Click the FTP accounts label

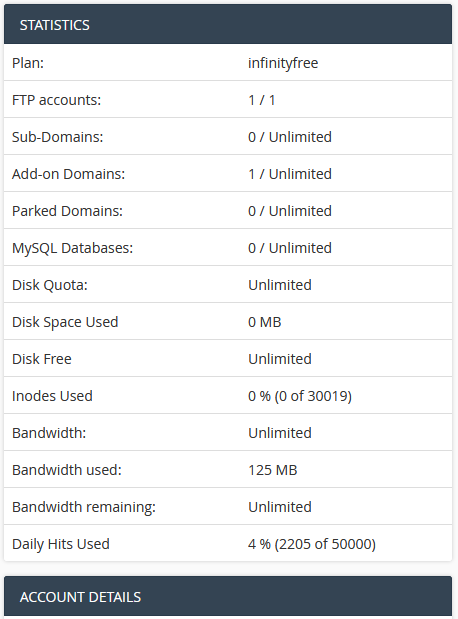click(x=56, y=100)
